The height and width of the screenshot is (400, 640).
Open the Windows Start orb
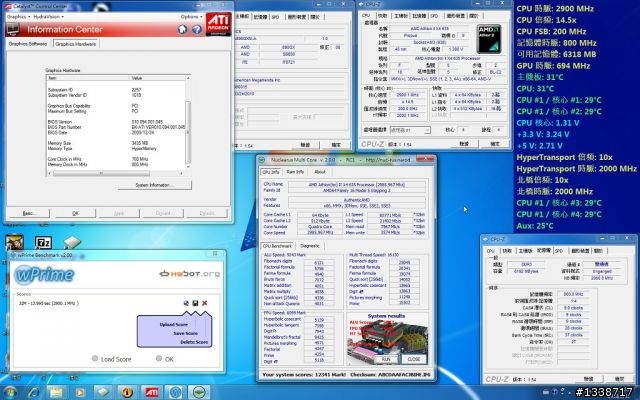point(9,393)
